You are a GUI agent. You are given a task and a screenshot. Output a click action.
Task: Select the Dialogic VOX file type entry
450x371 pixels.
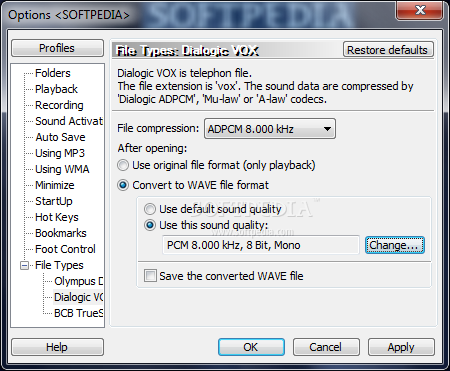[x=79, y=297]
